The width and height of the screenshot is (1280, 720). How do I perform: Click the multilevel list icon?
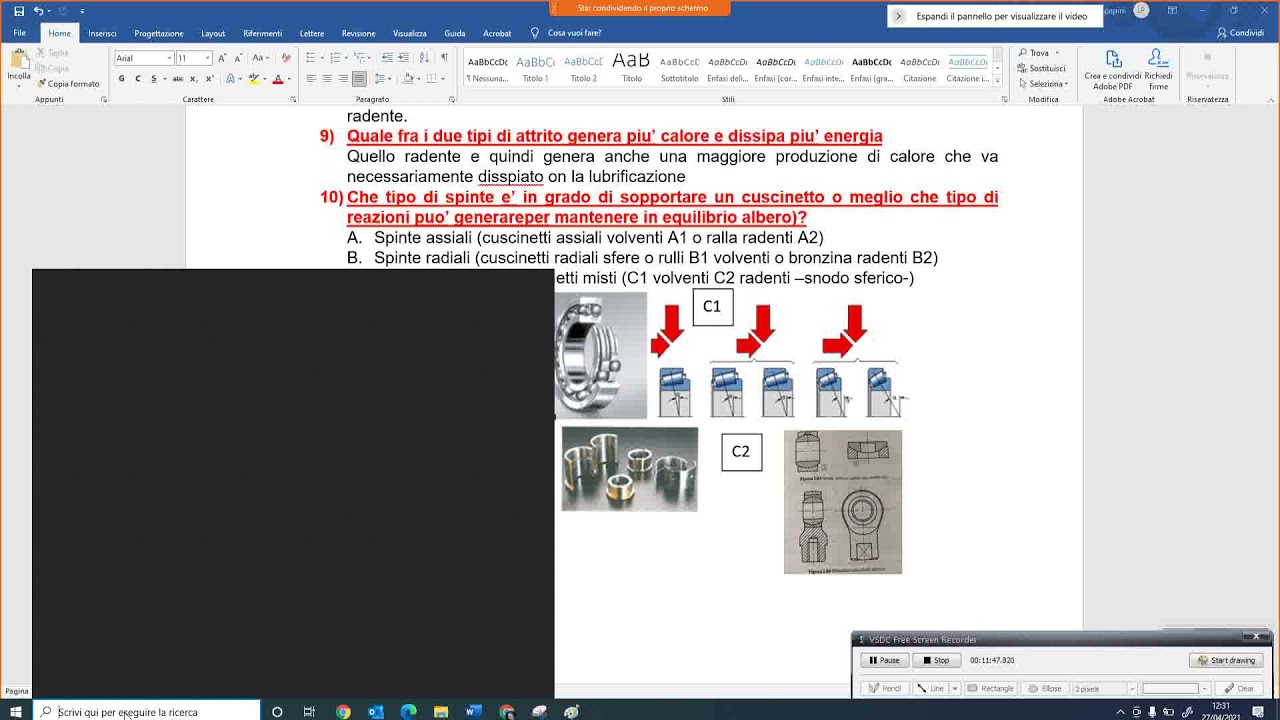coord(361,58)
